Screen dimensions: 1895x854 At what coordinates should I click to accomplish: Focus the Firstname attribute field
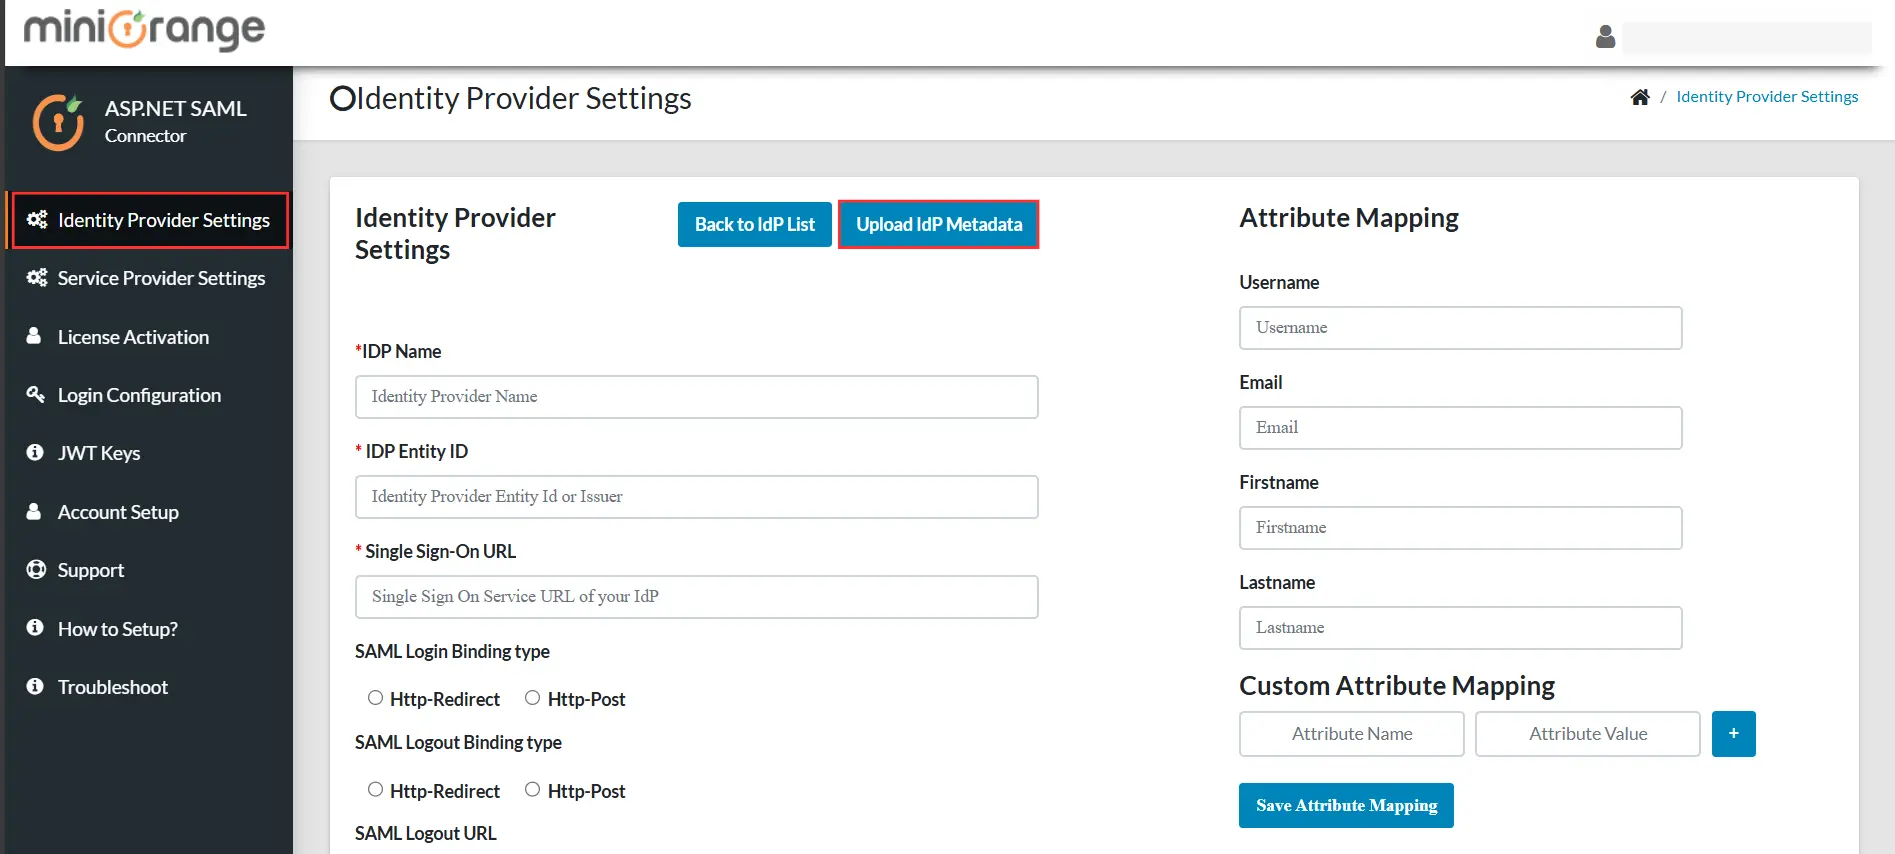click(x=1461, y=528)
